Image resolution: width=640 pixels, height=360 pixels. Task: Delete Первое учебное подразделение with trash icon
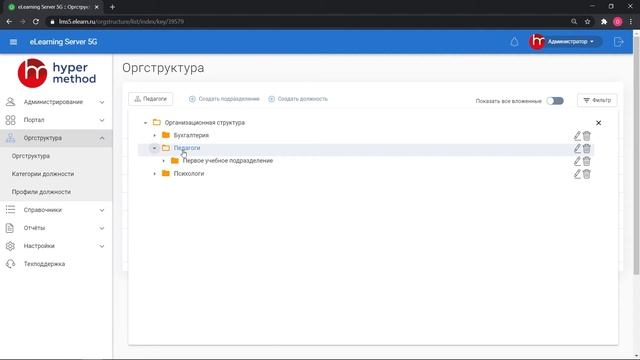pyautogui.click(x=587, y=161)
